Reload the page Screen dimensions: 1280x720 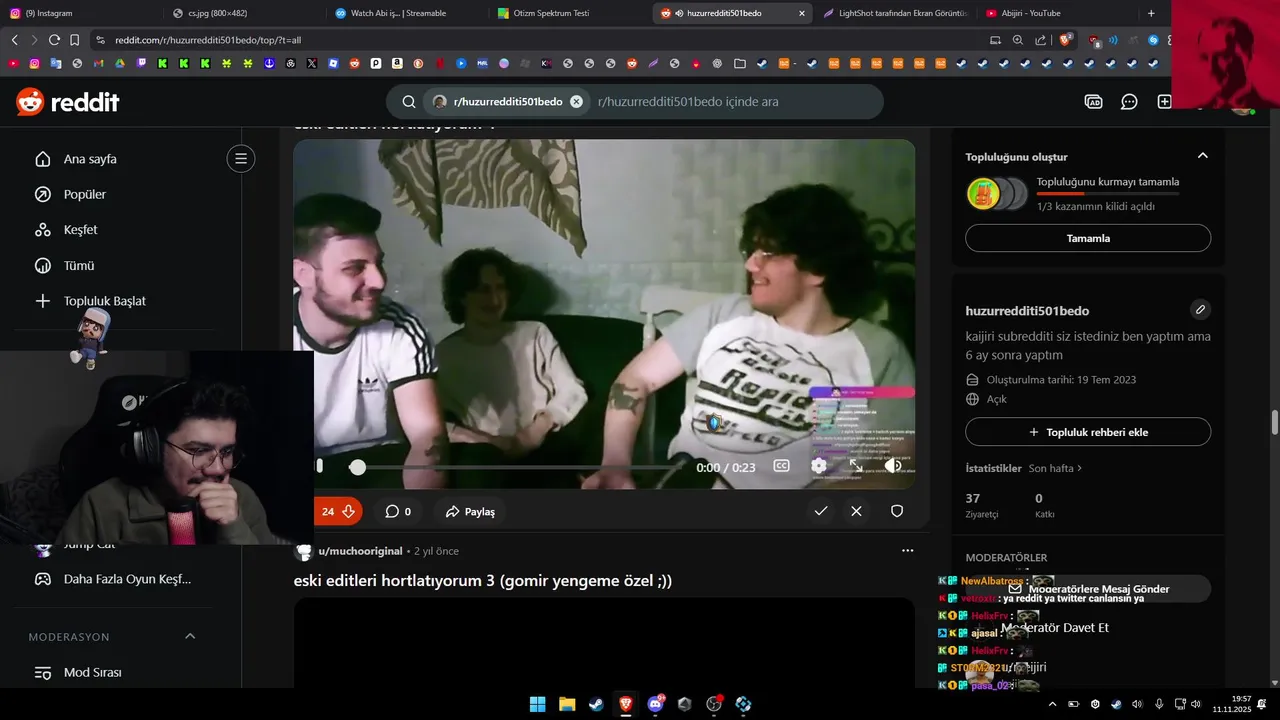coord(54,40)
